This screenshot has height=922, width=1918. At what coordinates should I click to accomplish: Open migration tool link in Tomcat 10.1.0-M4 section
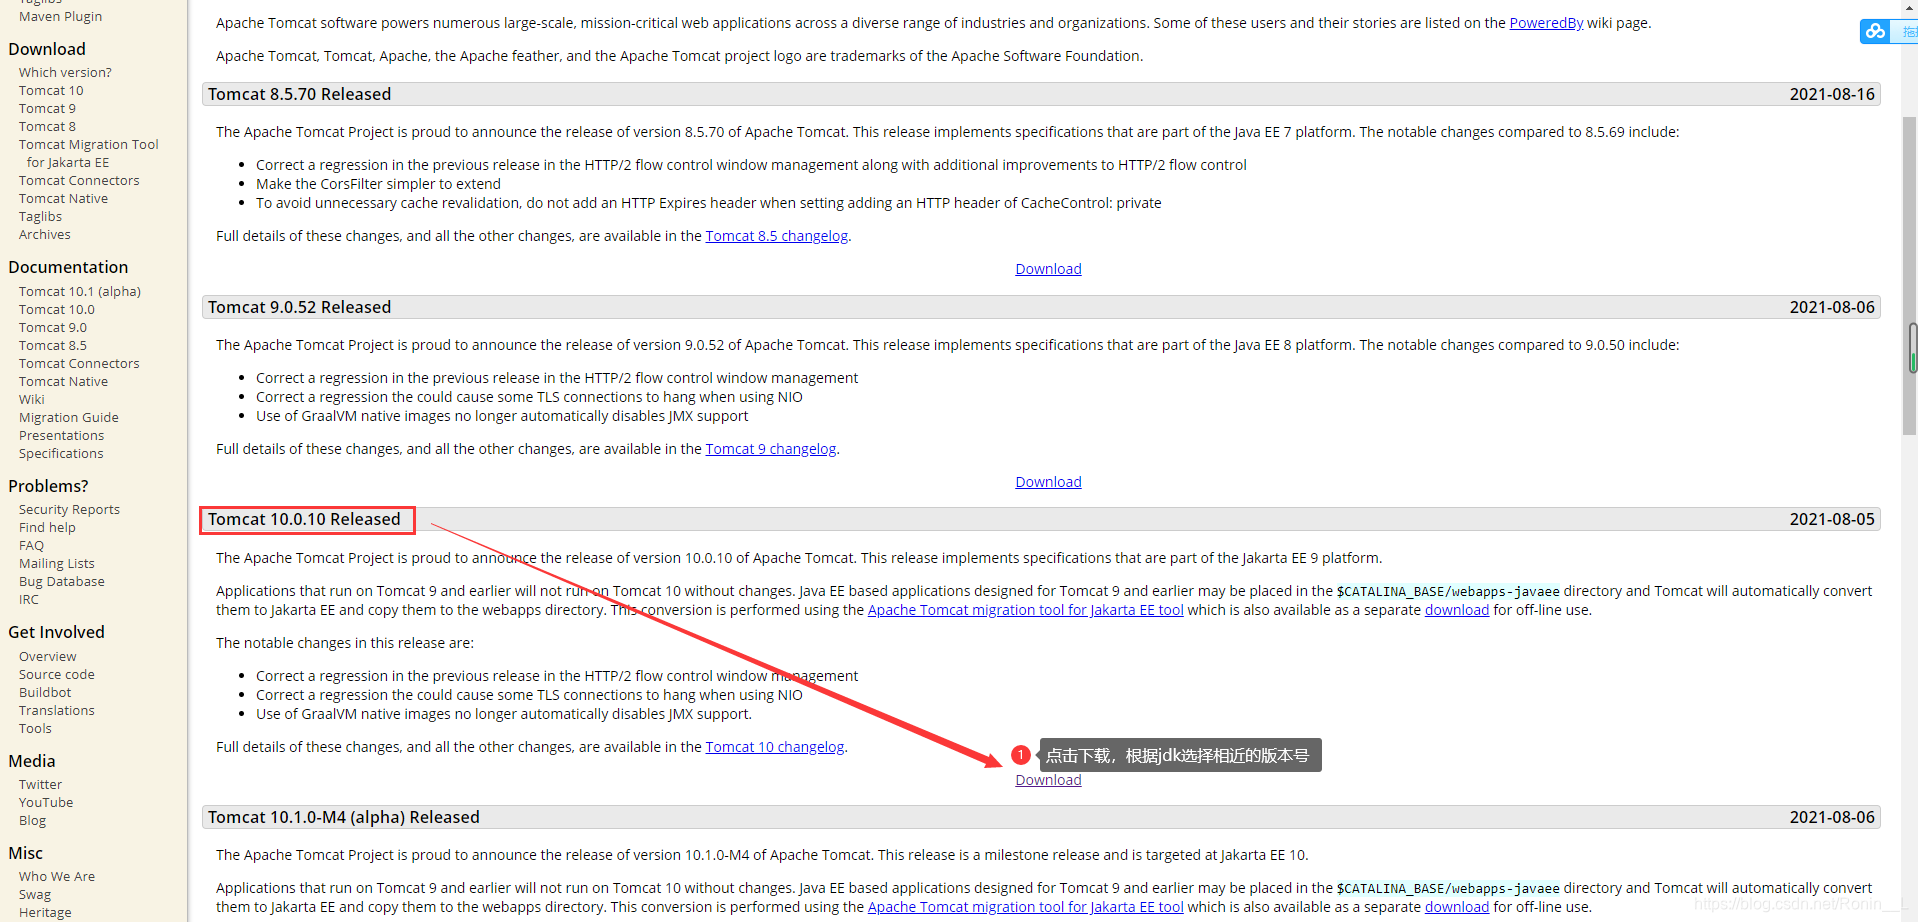pyautogui.click(x=1026, y=907)
